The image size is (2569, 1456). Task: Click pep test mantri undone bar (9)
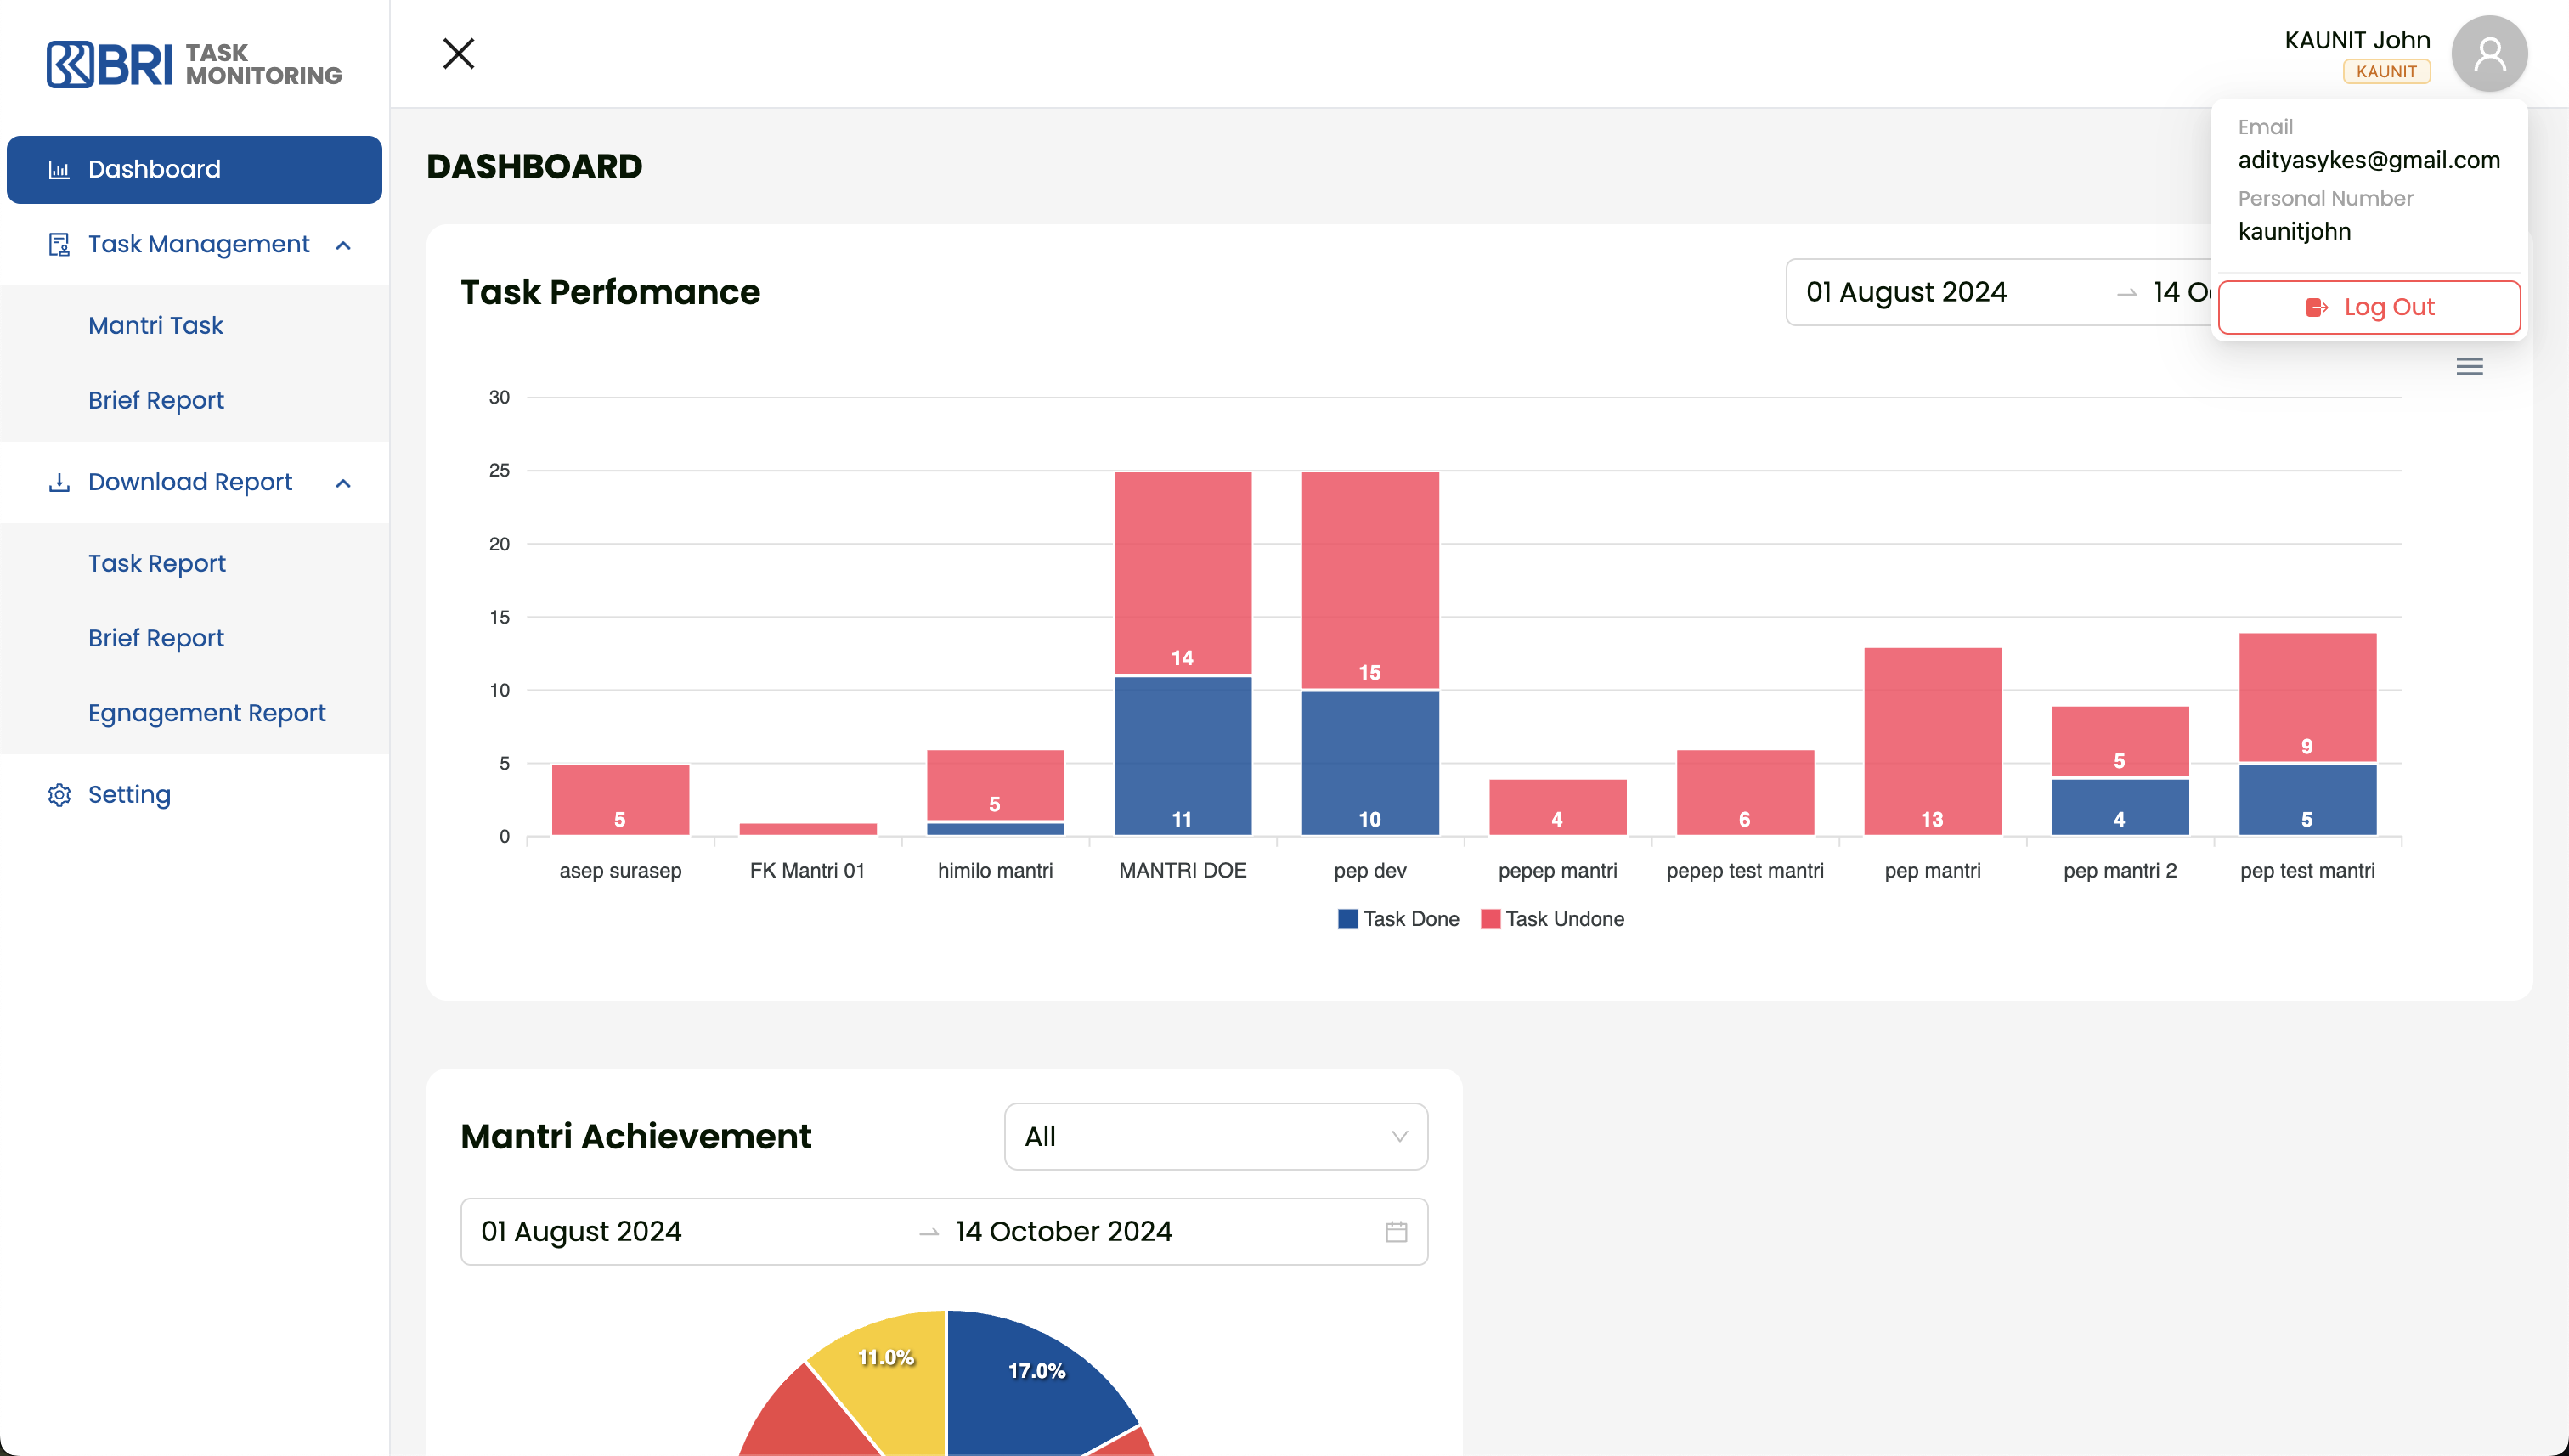[x=2307, y=697]
